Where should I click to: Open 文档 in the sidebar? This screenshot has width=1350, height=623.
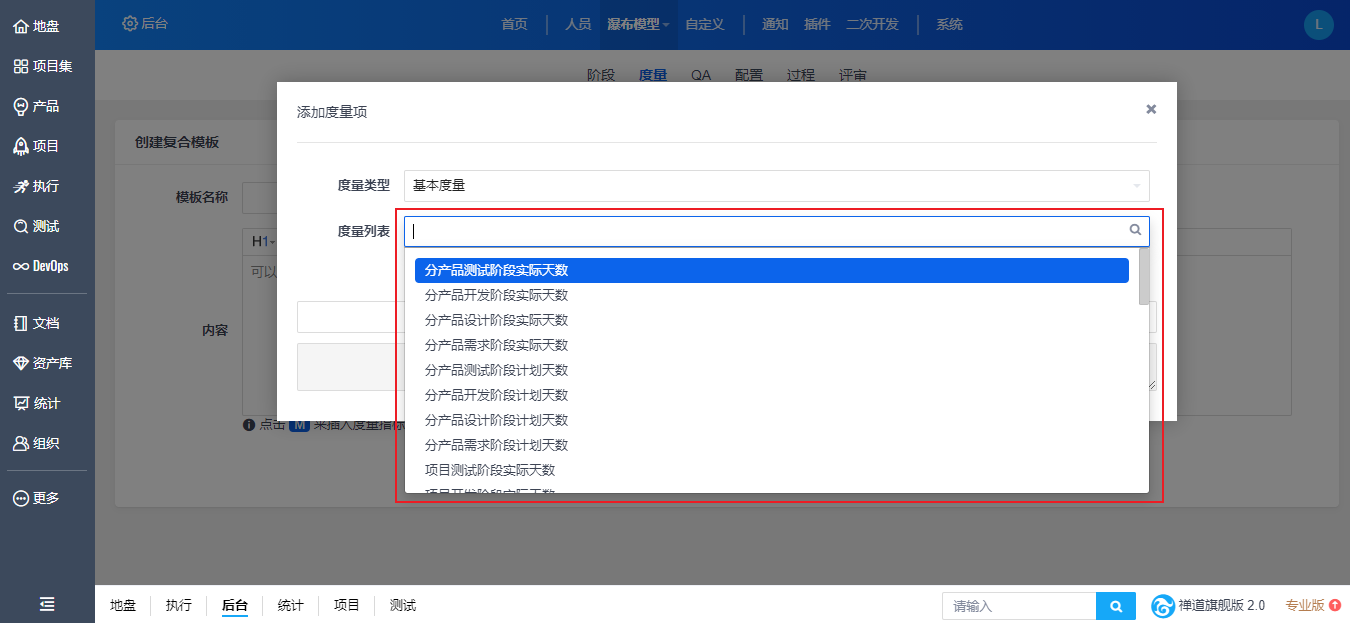[x=36, y=323]
